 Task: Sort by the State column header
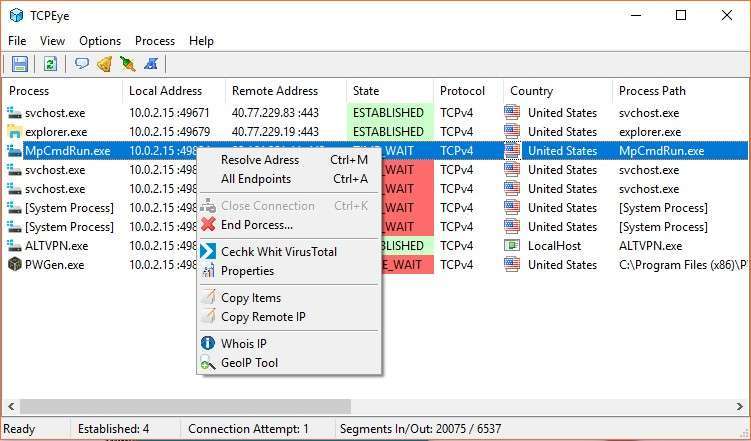point(390,91)
